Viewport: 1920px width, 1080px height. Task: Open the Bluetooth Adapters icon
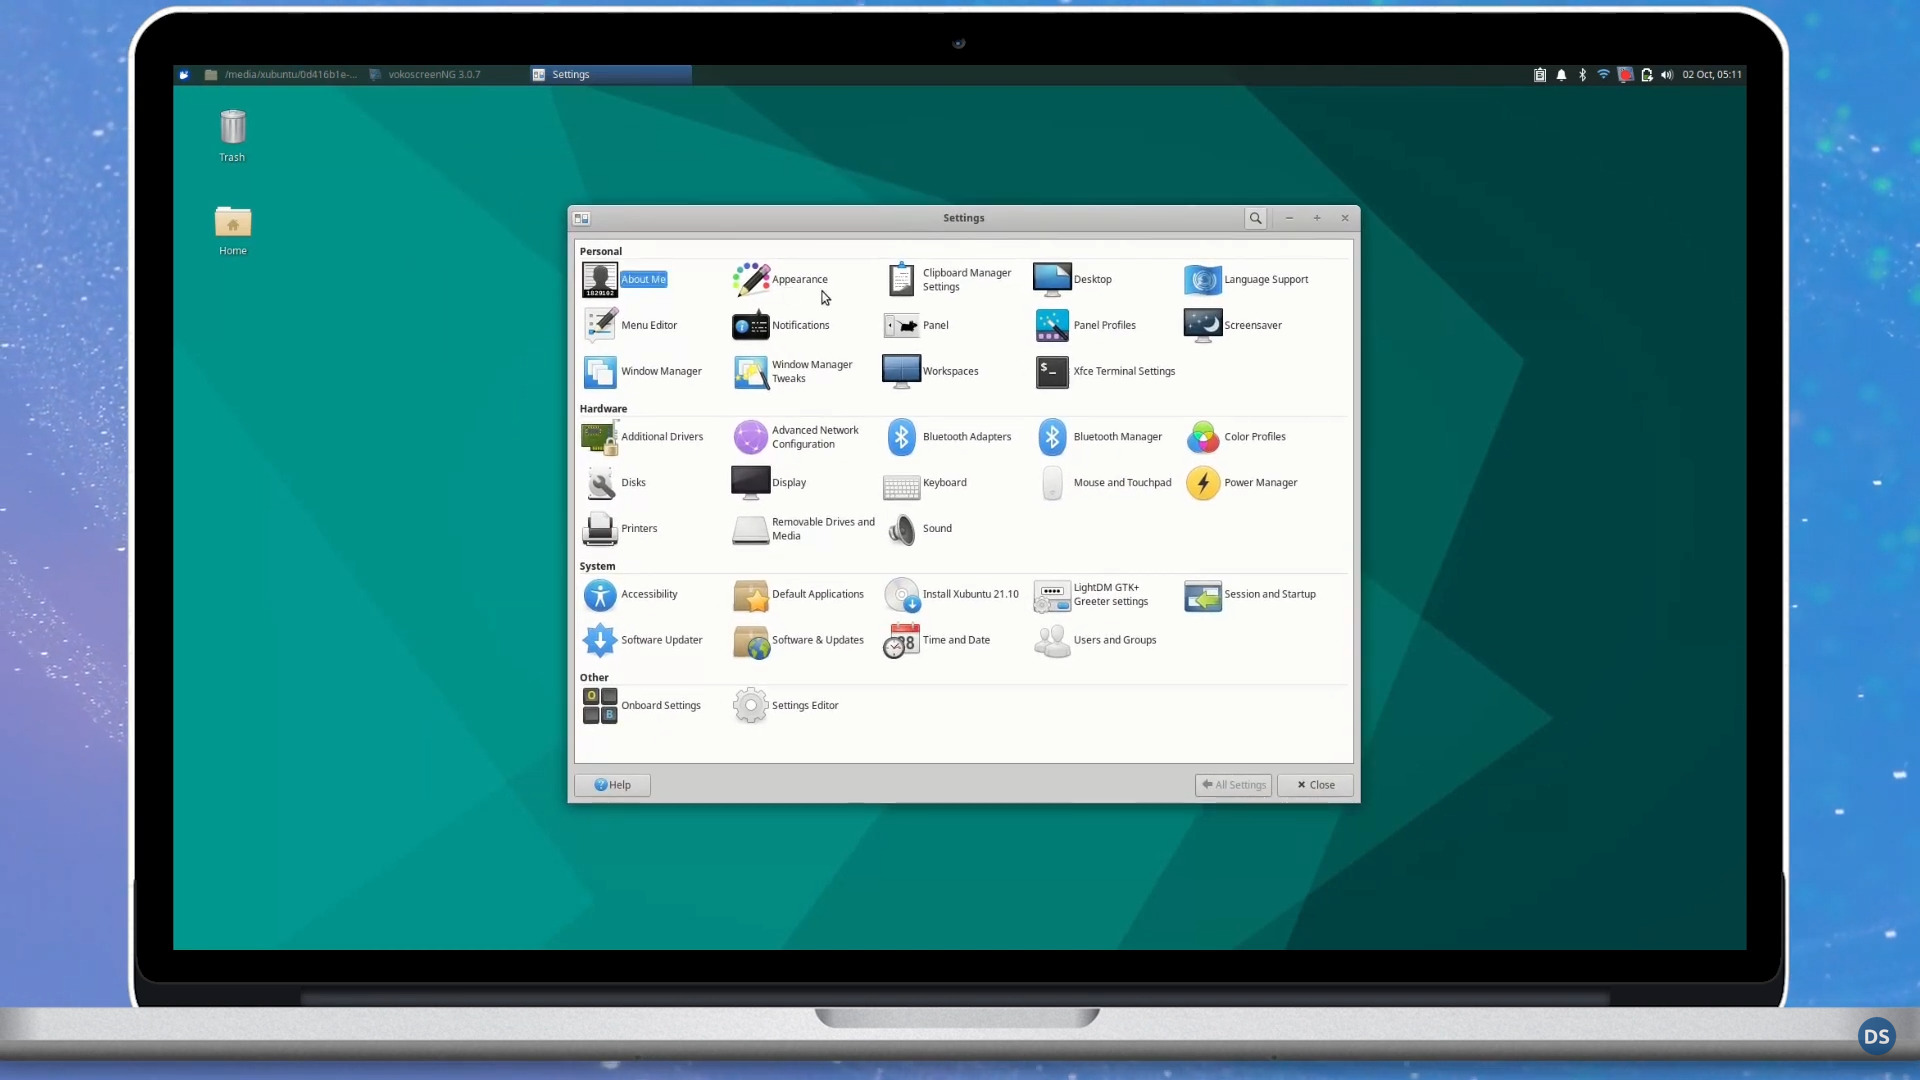(902, 437)
